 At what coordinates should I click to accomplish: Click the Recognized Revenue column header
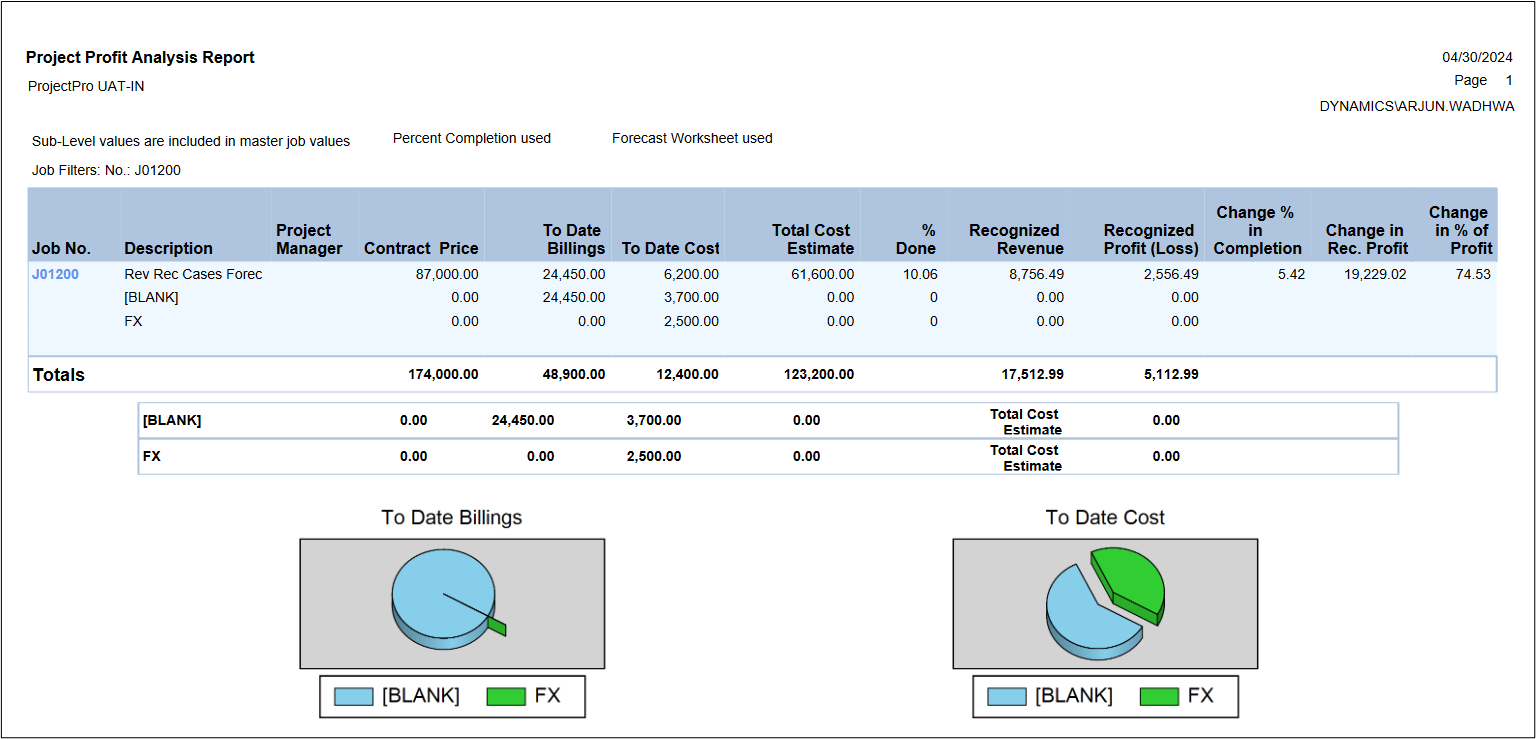(x=1014, y=239)
